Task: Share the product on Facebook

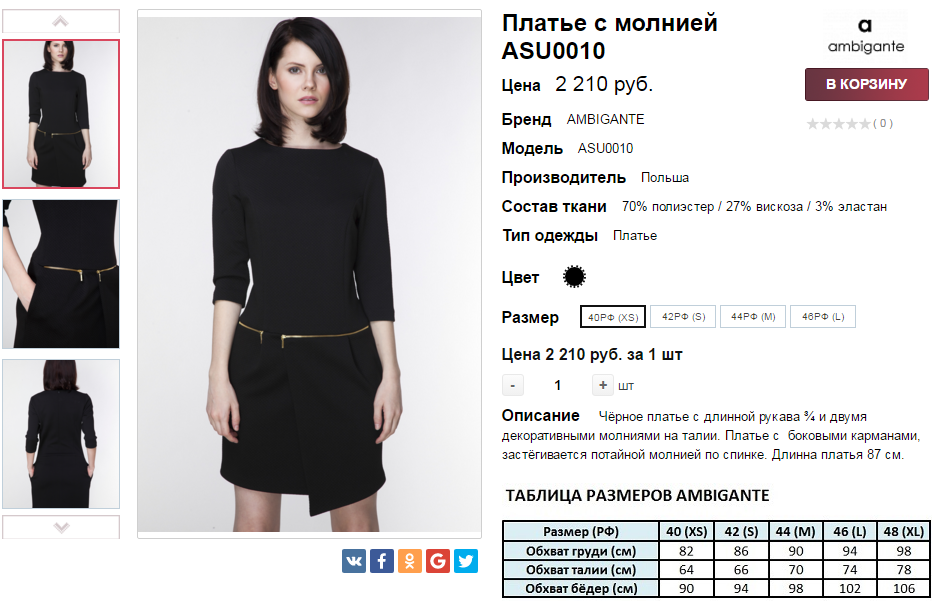Action: 382,561
